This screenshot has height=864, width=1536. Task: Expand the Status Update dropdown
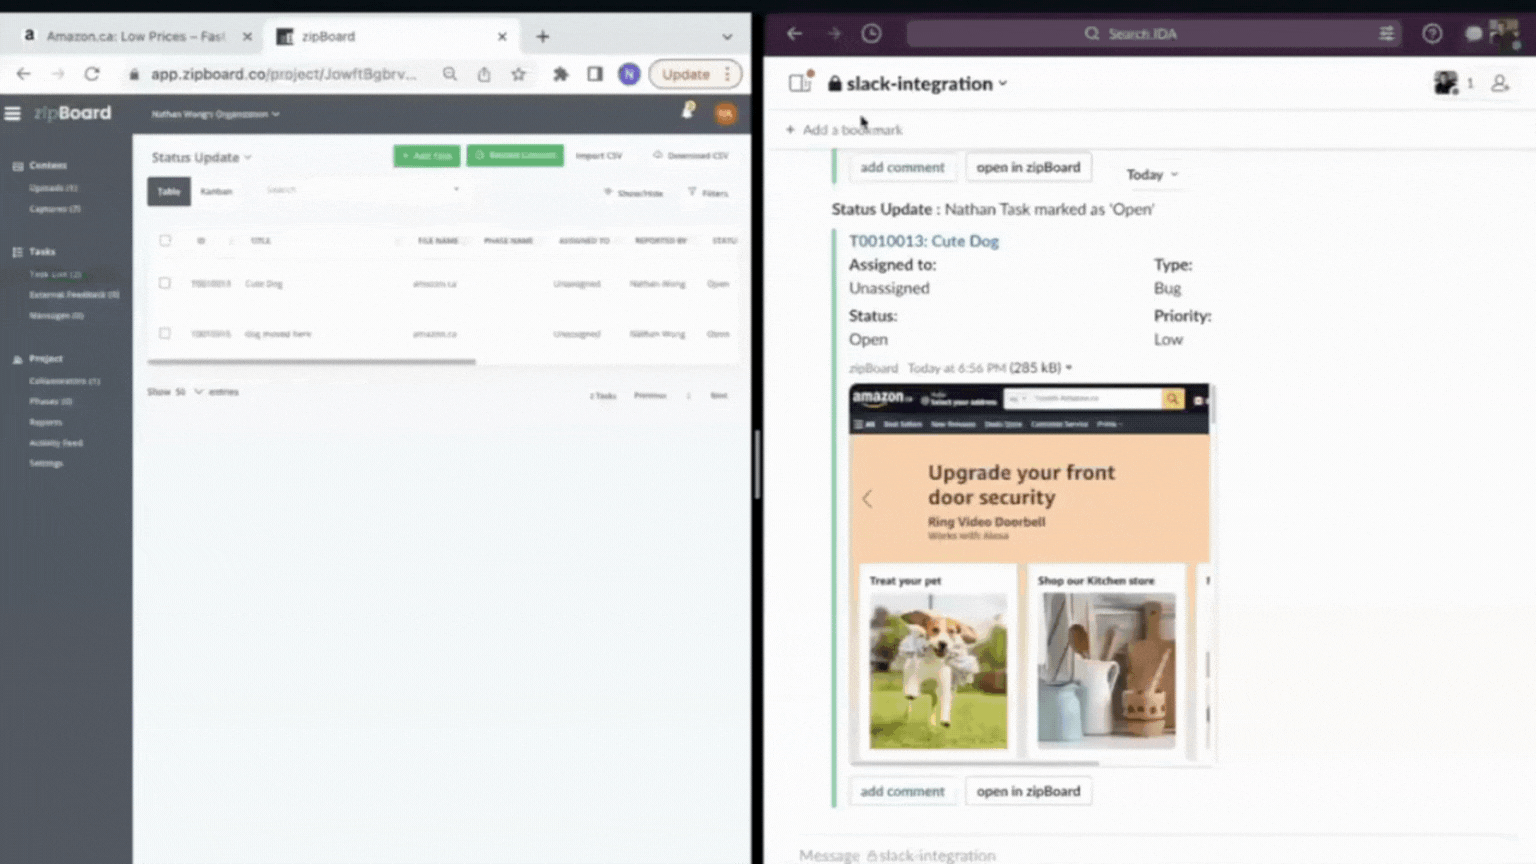pyautogui.click(x=201, y=157)
